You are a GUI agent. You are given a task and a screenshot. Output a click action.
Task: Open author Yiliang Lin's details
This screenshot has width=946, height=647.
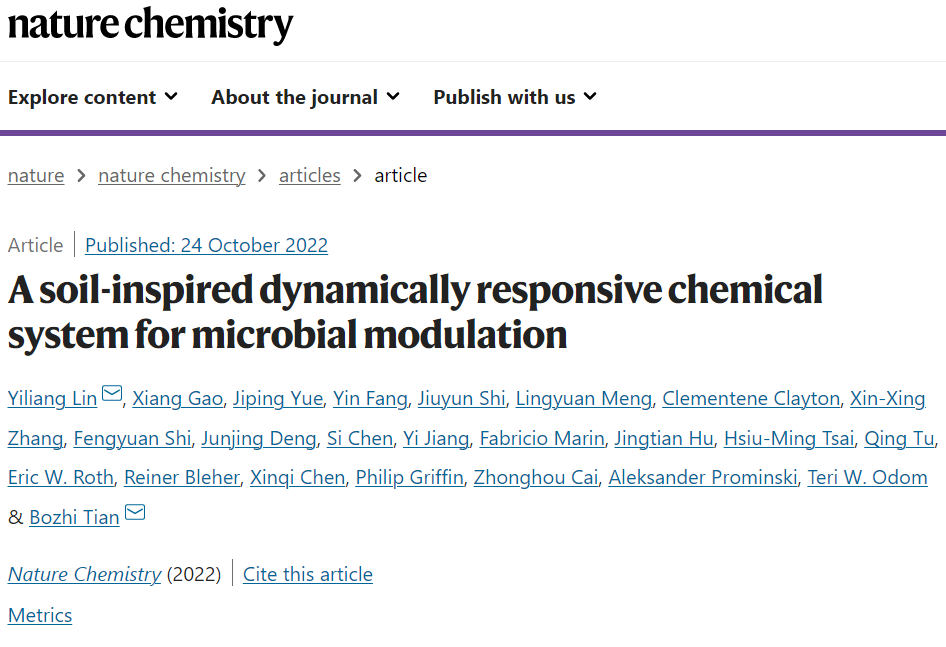[x=52, y=398]
